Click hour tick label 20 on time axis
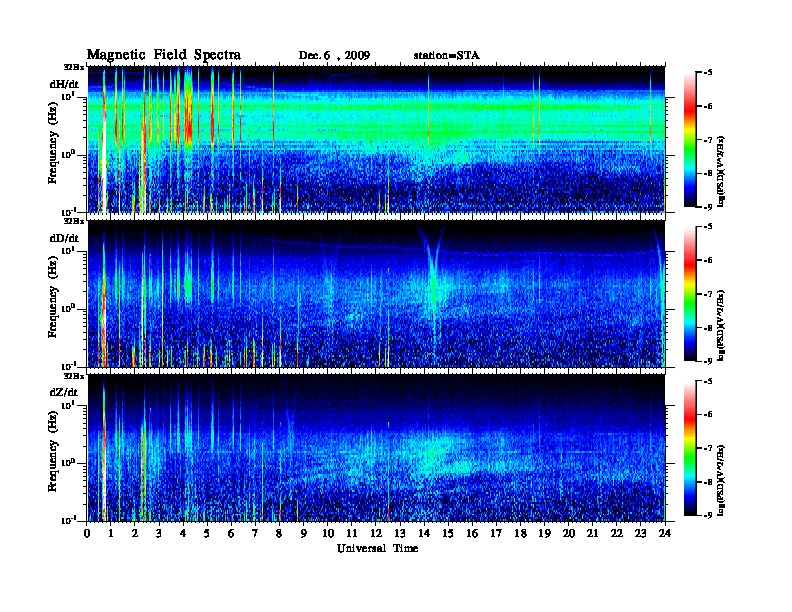This screenshot has height=612, width=792. (569, 534)
